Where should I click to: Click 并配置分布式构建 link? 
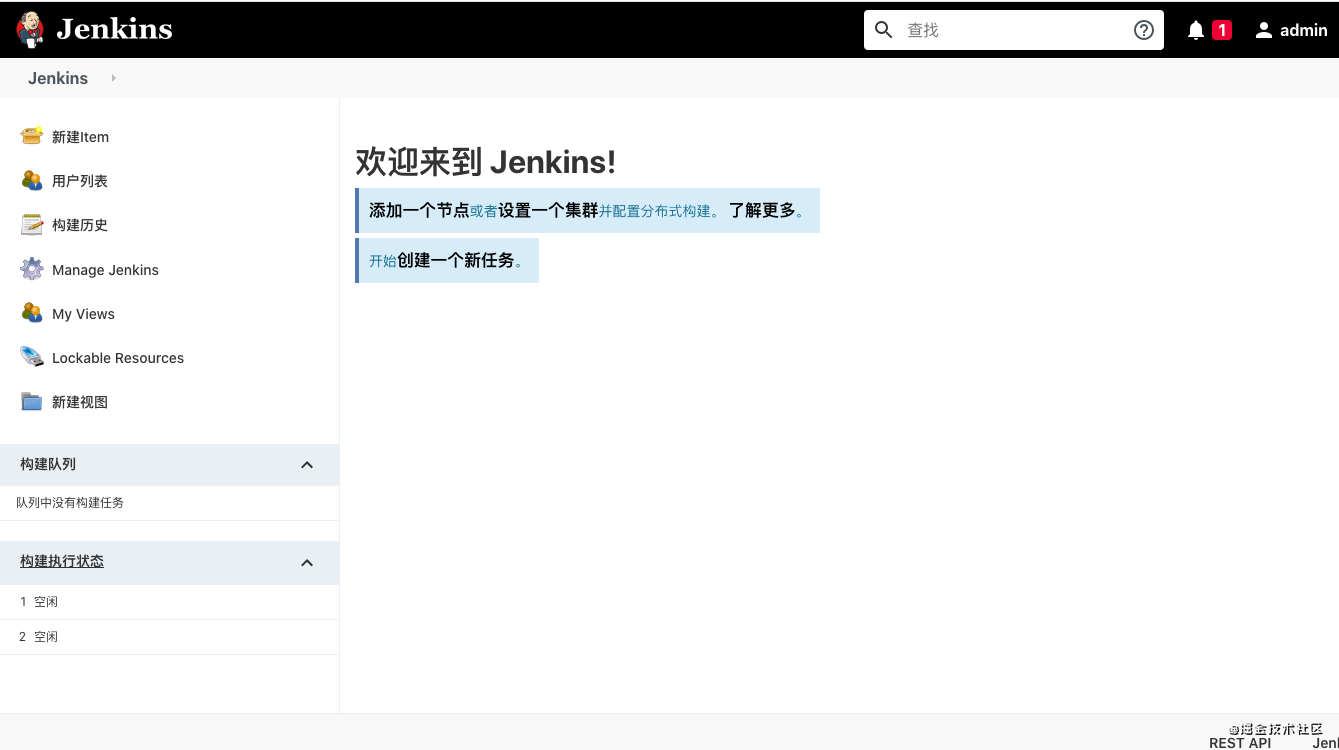[655, 211]
